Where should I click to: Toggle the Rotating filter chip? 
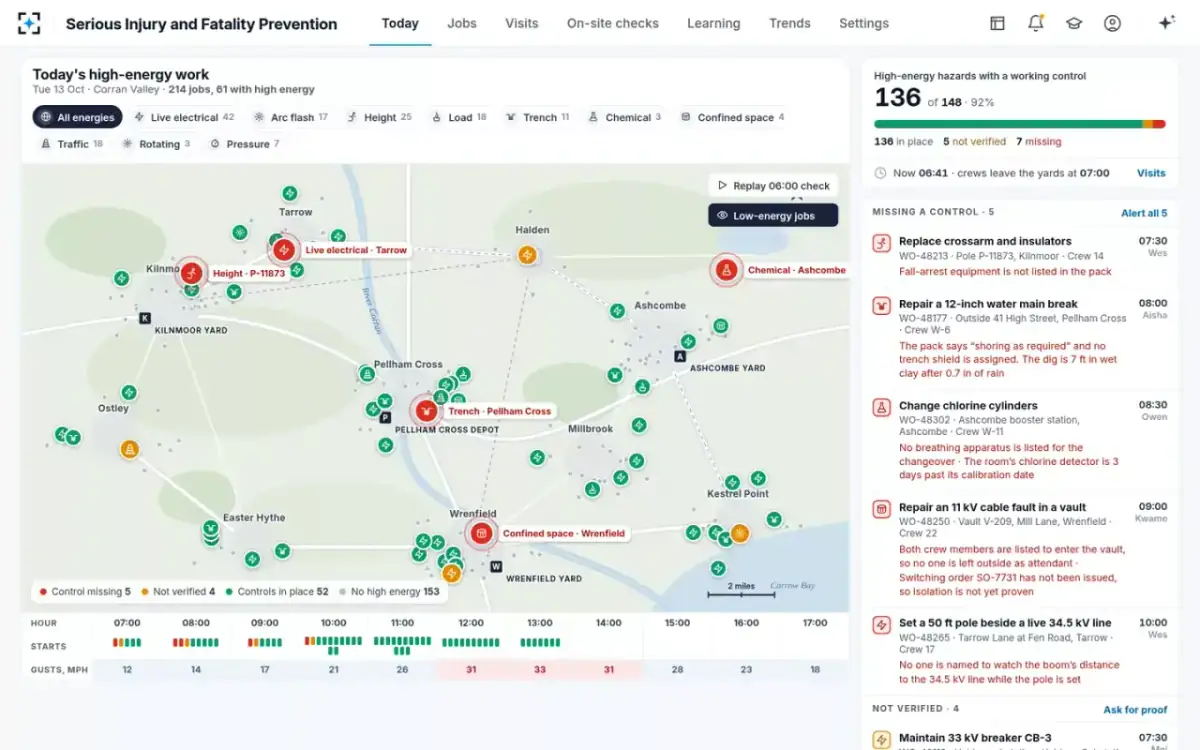[156, 144]
